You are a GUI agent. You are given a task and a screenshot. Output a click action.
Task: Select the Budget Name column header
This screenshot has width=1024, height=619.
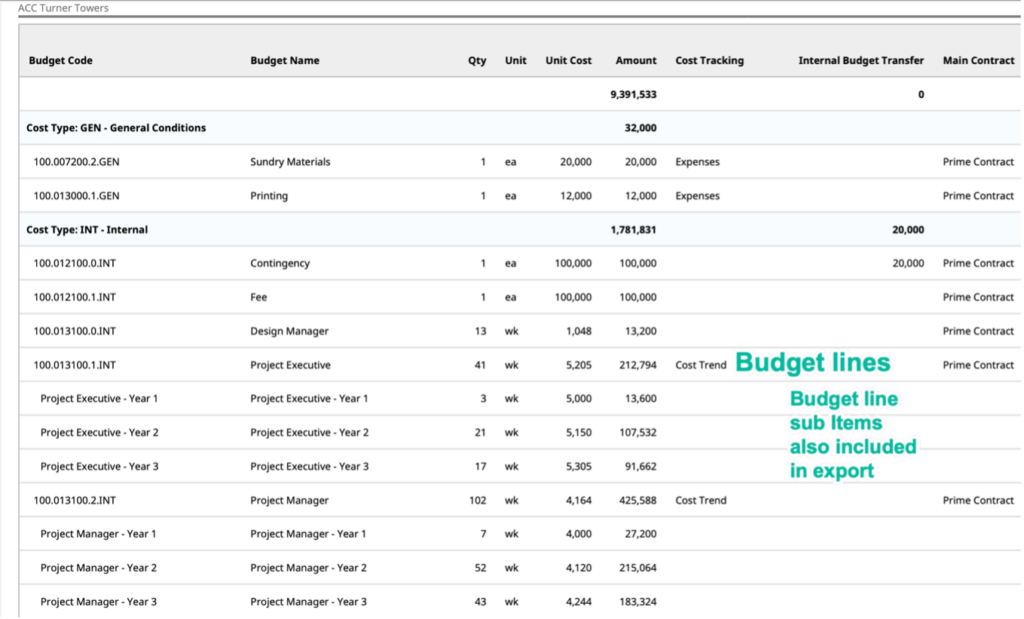[x=285, y=60]
